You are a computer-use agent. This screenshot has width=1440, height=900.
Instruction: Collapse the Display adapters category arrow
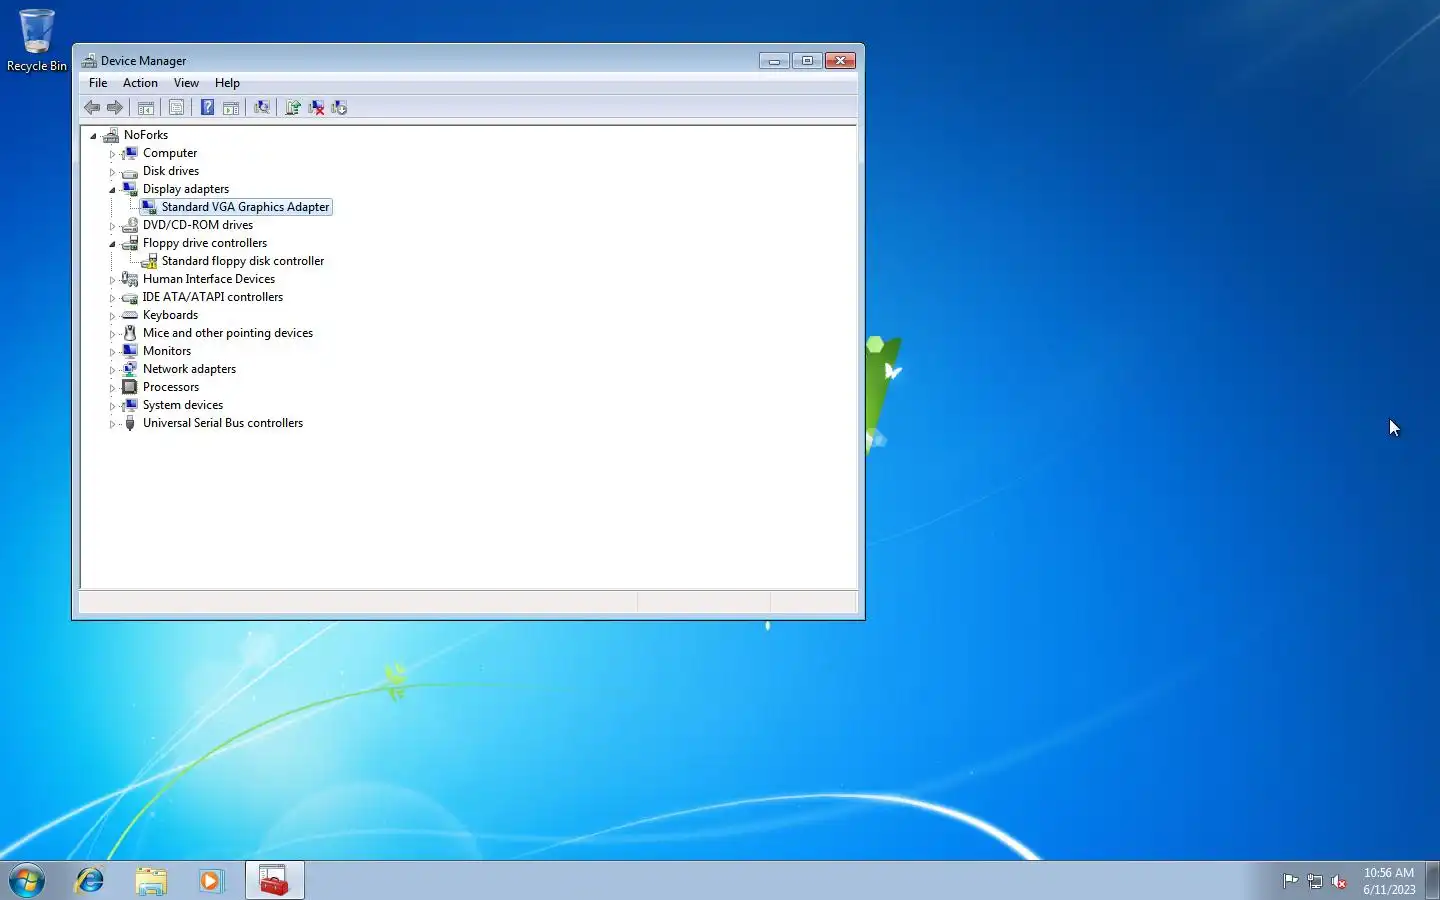coord(112,190)
